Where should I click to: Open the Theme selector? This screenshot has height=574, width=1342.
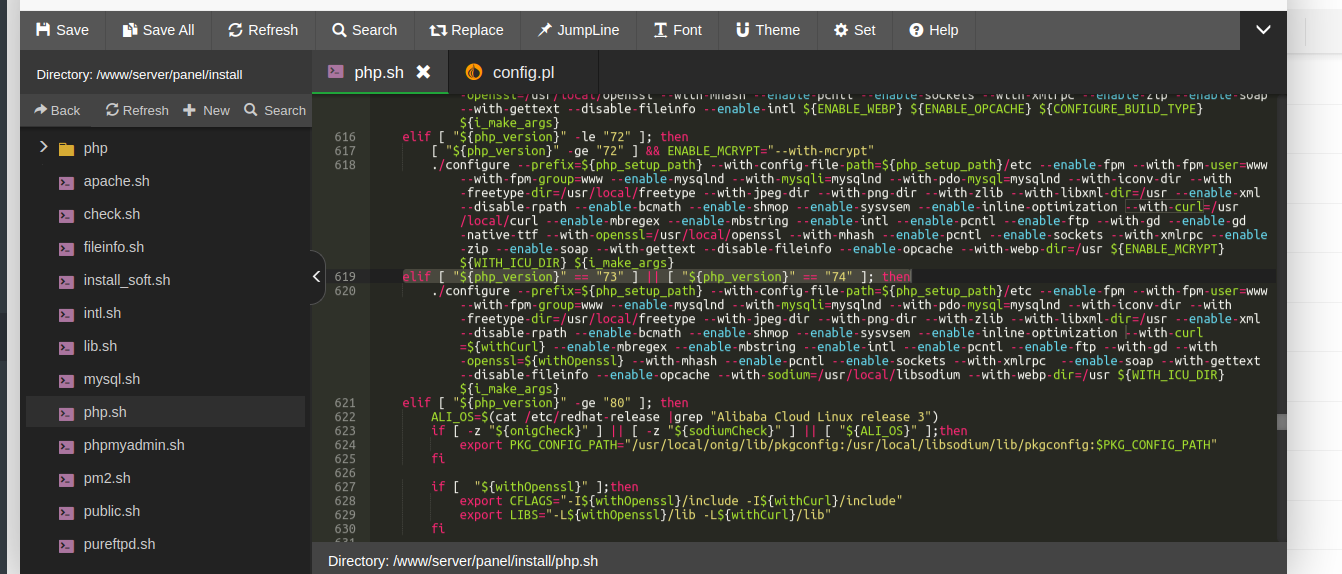pos(767,30)
